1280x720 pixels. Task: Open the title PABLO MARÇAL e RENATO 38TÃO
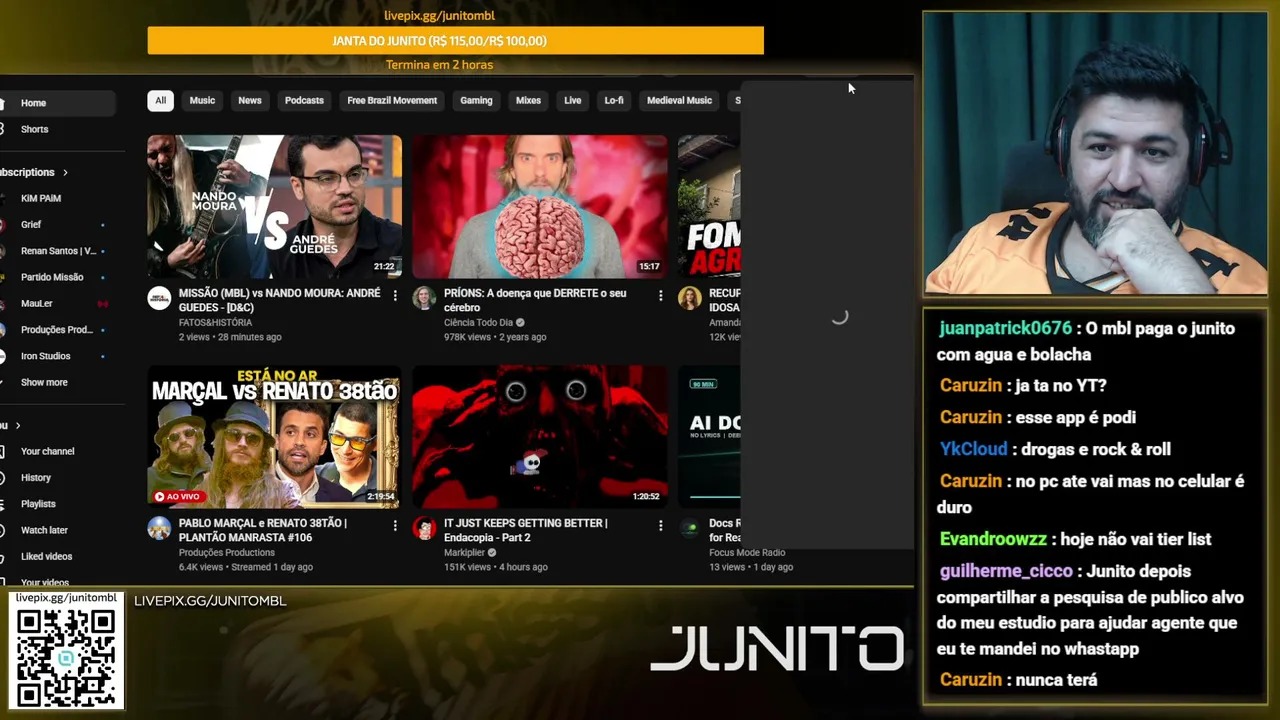263,530
